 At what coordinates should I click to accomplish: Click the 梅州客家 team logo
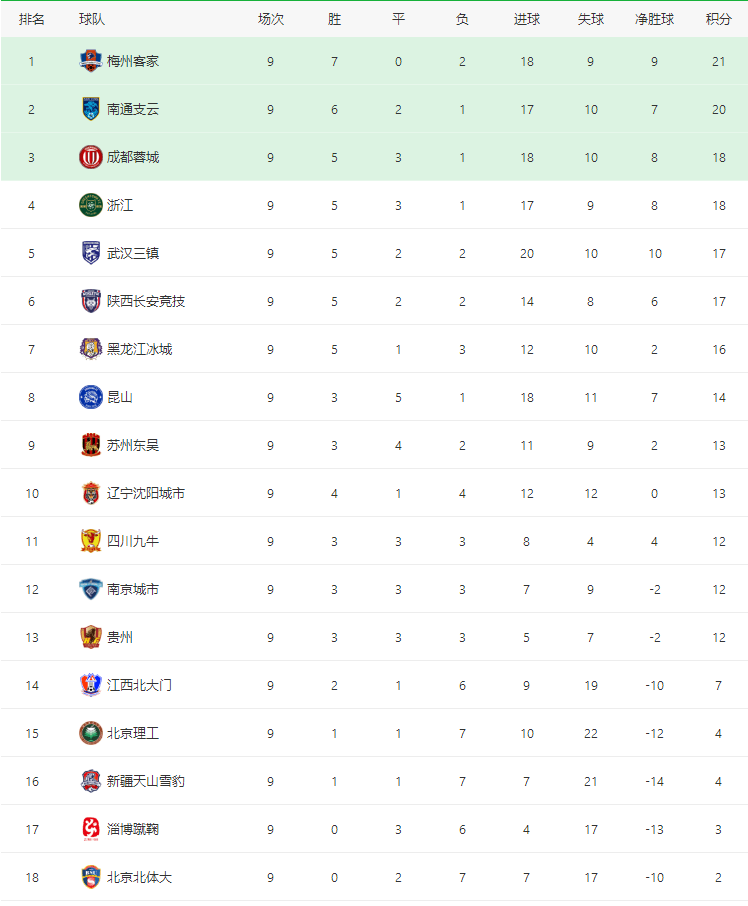click(91, 61)
